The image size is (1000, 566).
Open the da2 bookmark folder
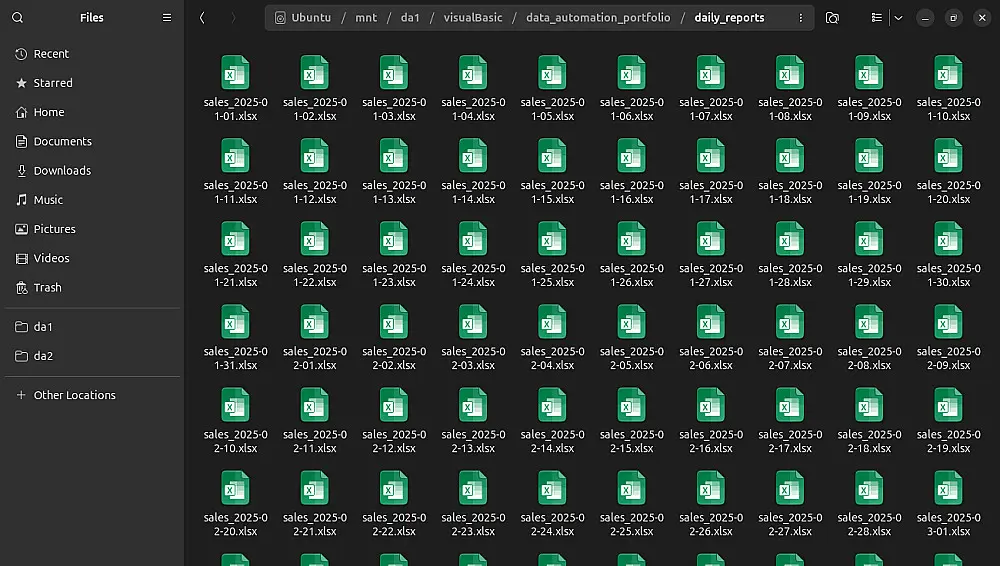(92, 356)
